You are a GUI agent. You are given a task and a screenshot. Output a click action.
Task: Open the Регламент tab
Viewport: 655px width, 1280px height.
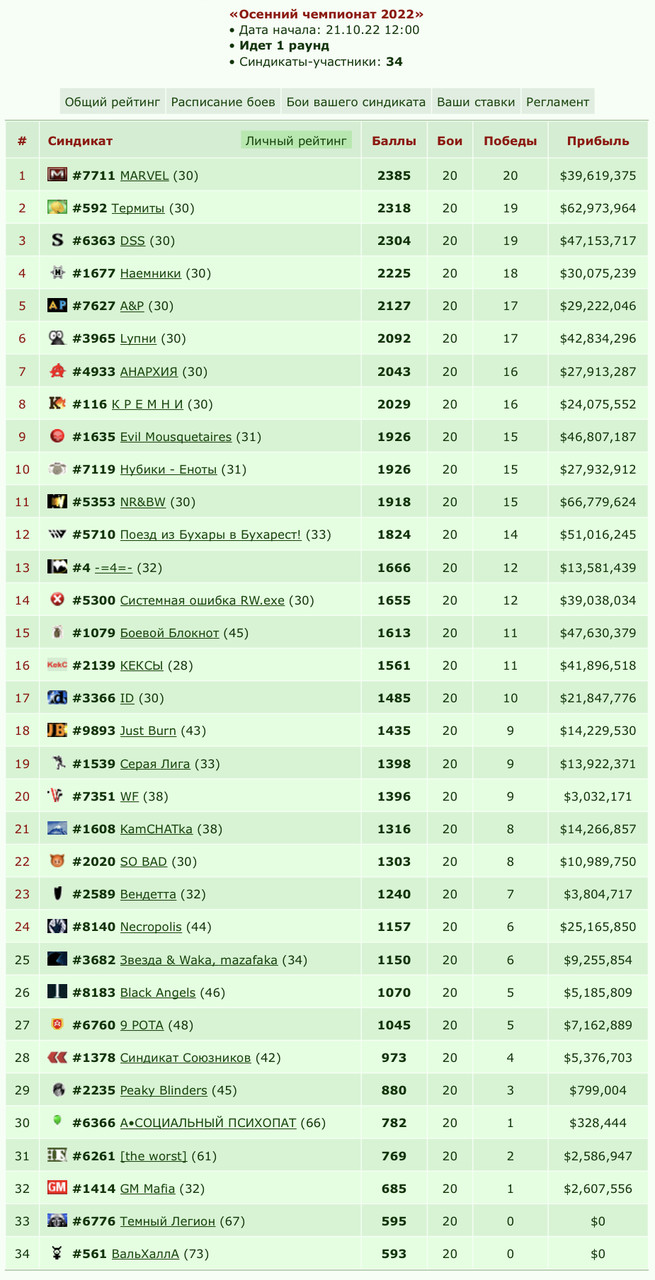click(558, 102)
